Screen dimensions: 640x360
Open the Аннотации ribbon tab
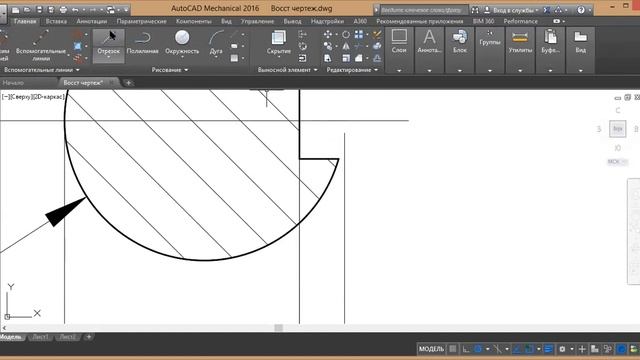[x=92, y=21]
